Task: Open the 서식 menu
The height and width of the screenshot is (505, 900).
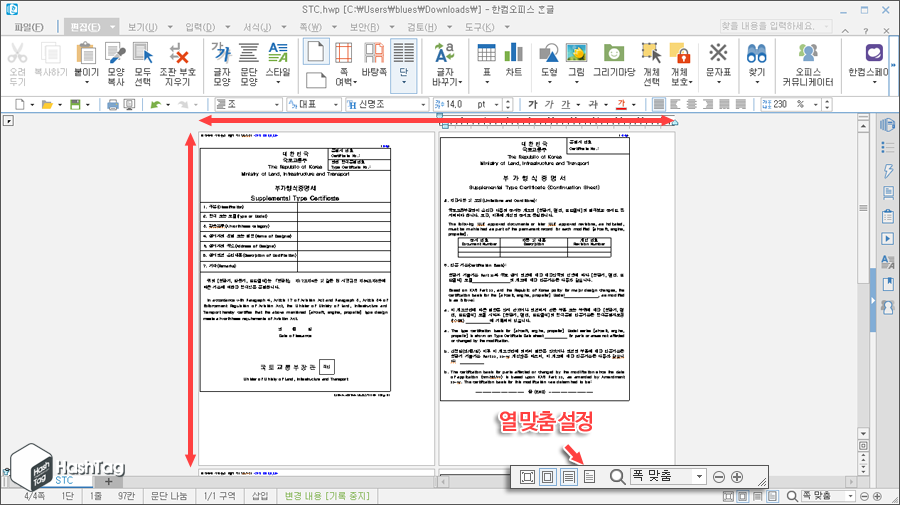Action: point(257,27)
